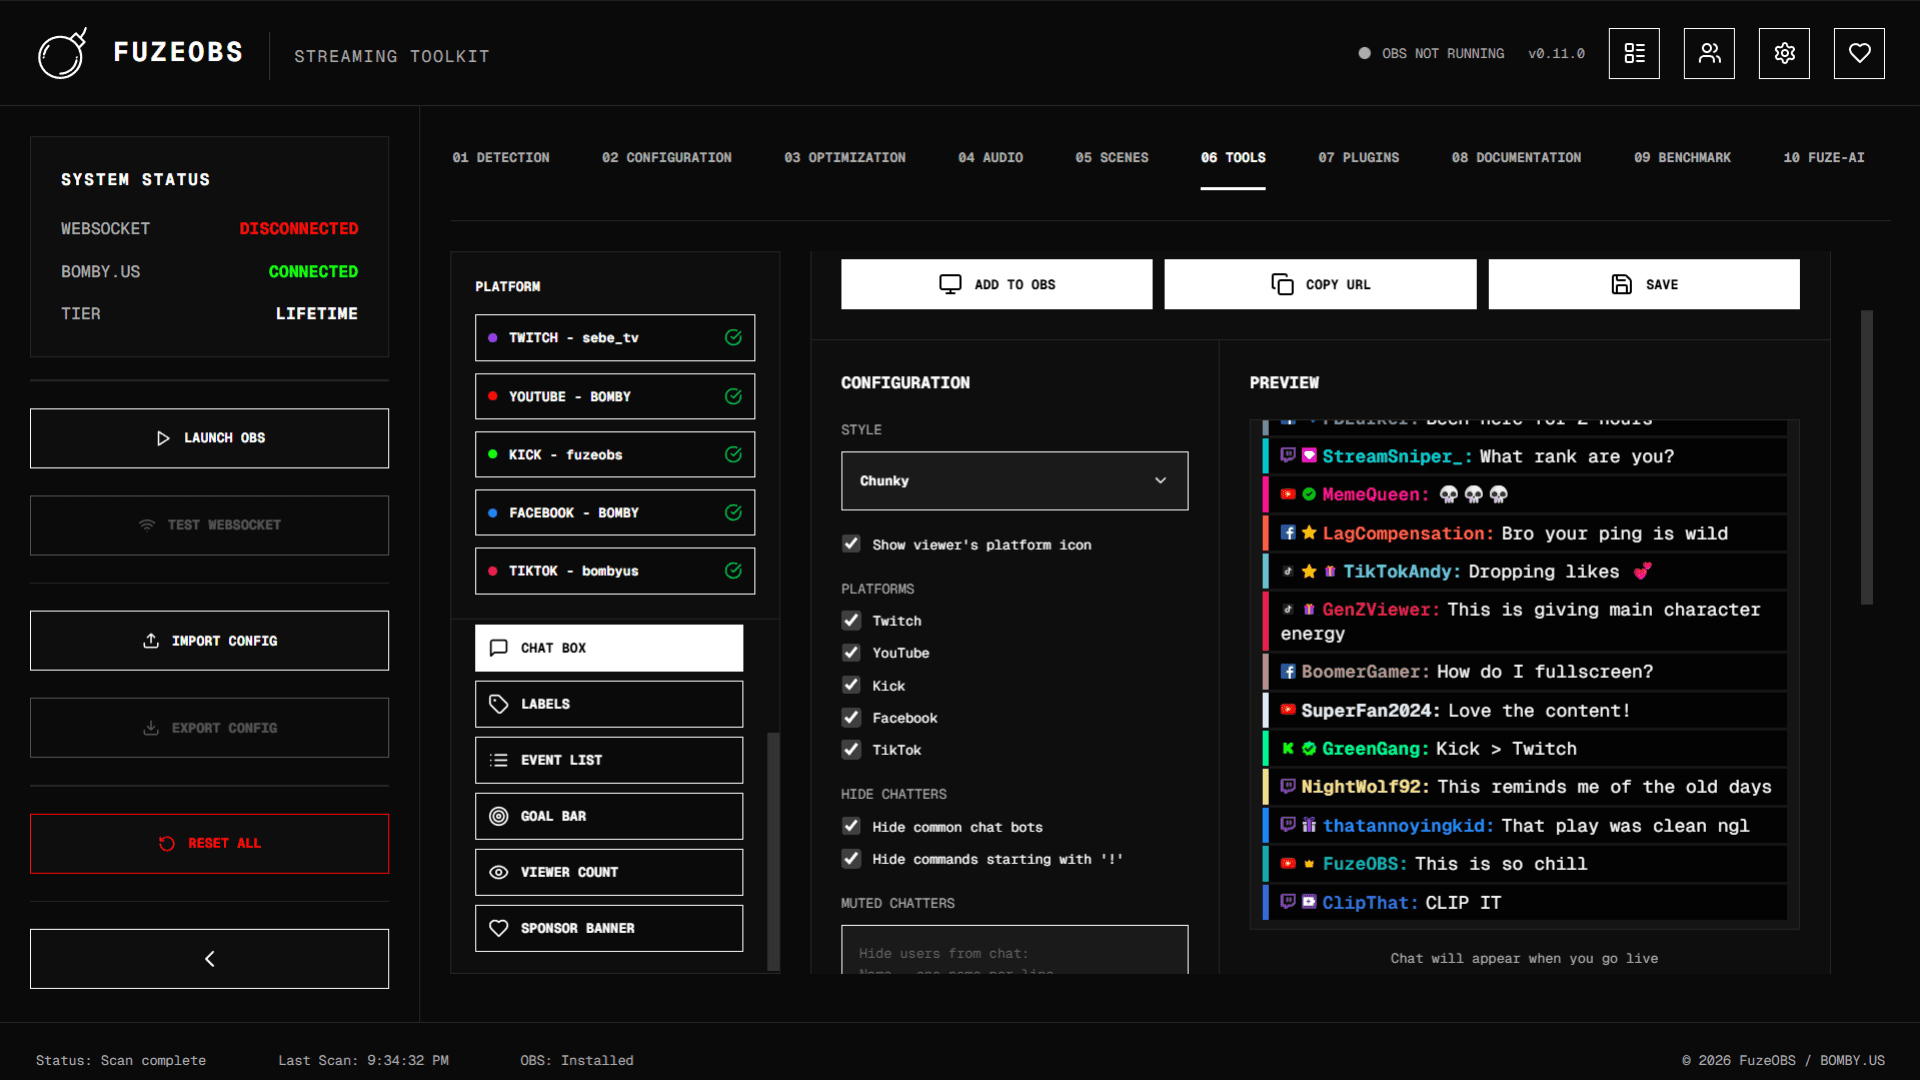Check TWITCH - sebe_tv connection status badge
The height and width of the screenshot is (1080, 1920).
coord(733,337)
